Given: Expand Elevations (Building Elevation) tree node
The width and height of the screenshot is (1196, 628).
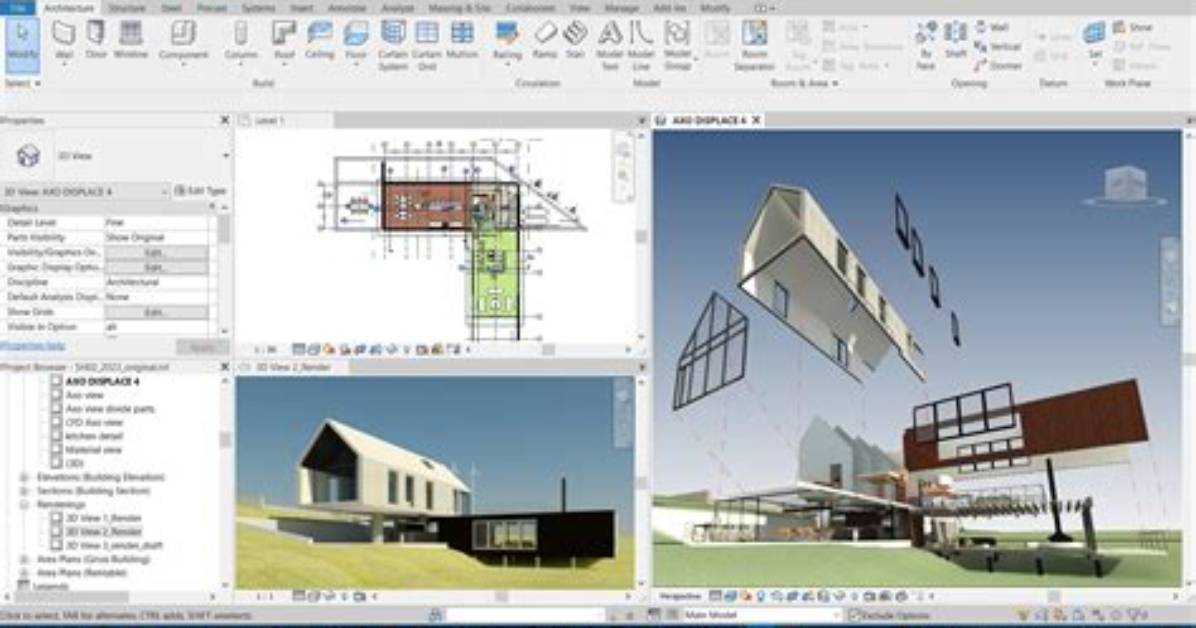Looking at the screenshot, I should [x=24, y=478].
